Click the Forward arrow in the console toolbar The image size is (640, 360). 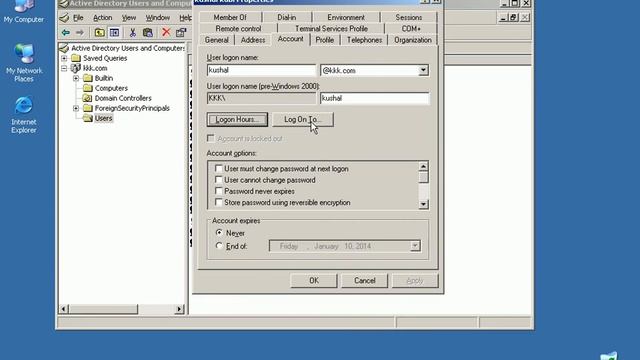(80, 32)
